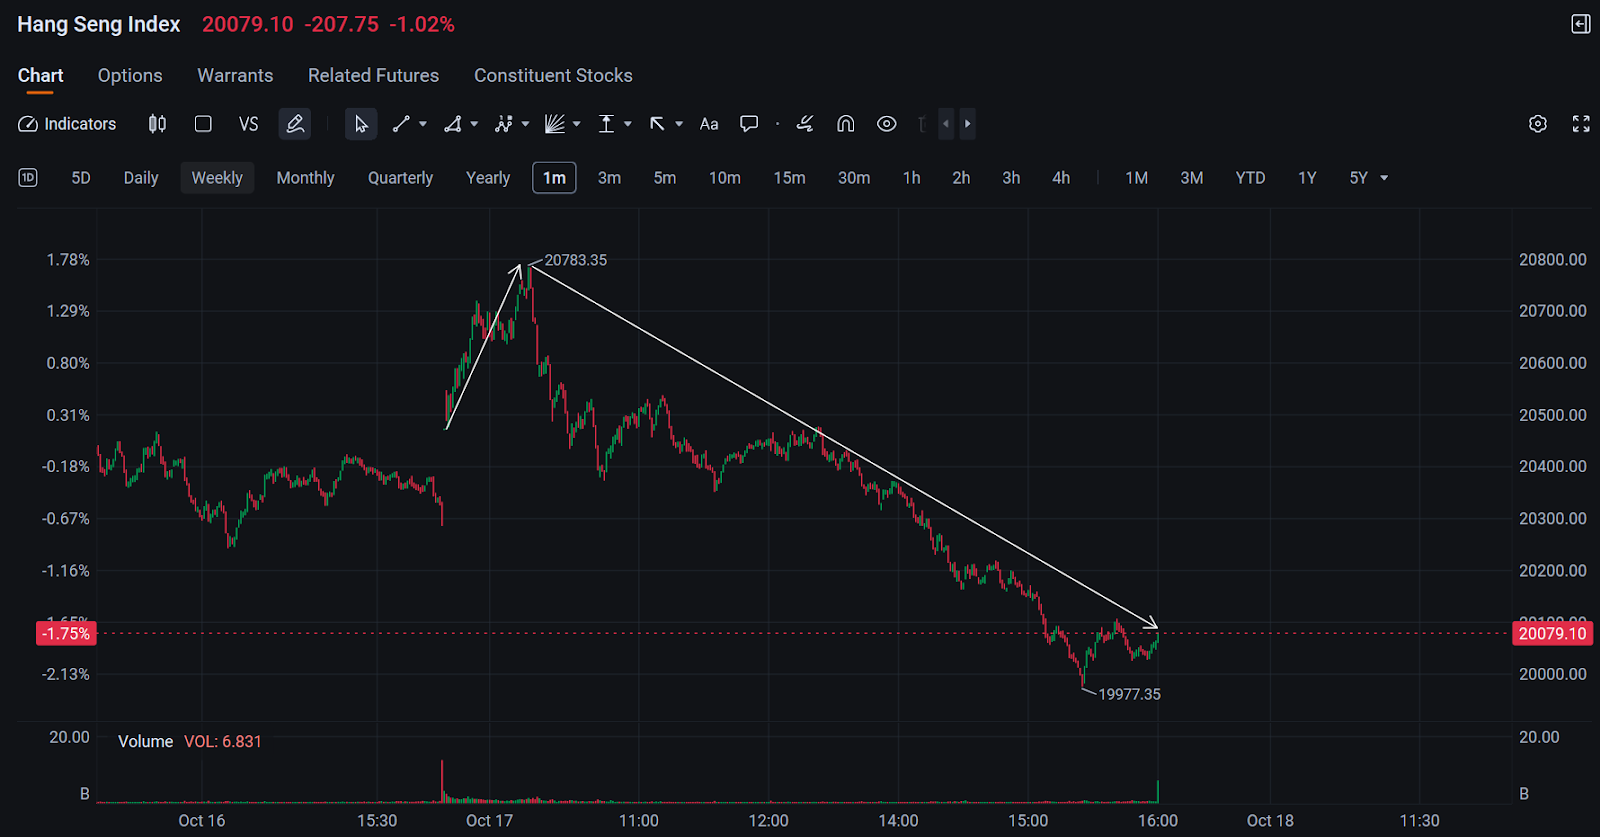Set range to 1M
This screenshot has width=1600, height=837.
[x=1136, y=178]
